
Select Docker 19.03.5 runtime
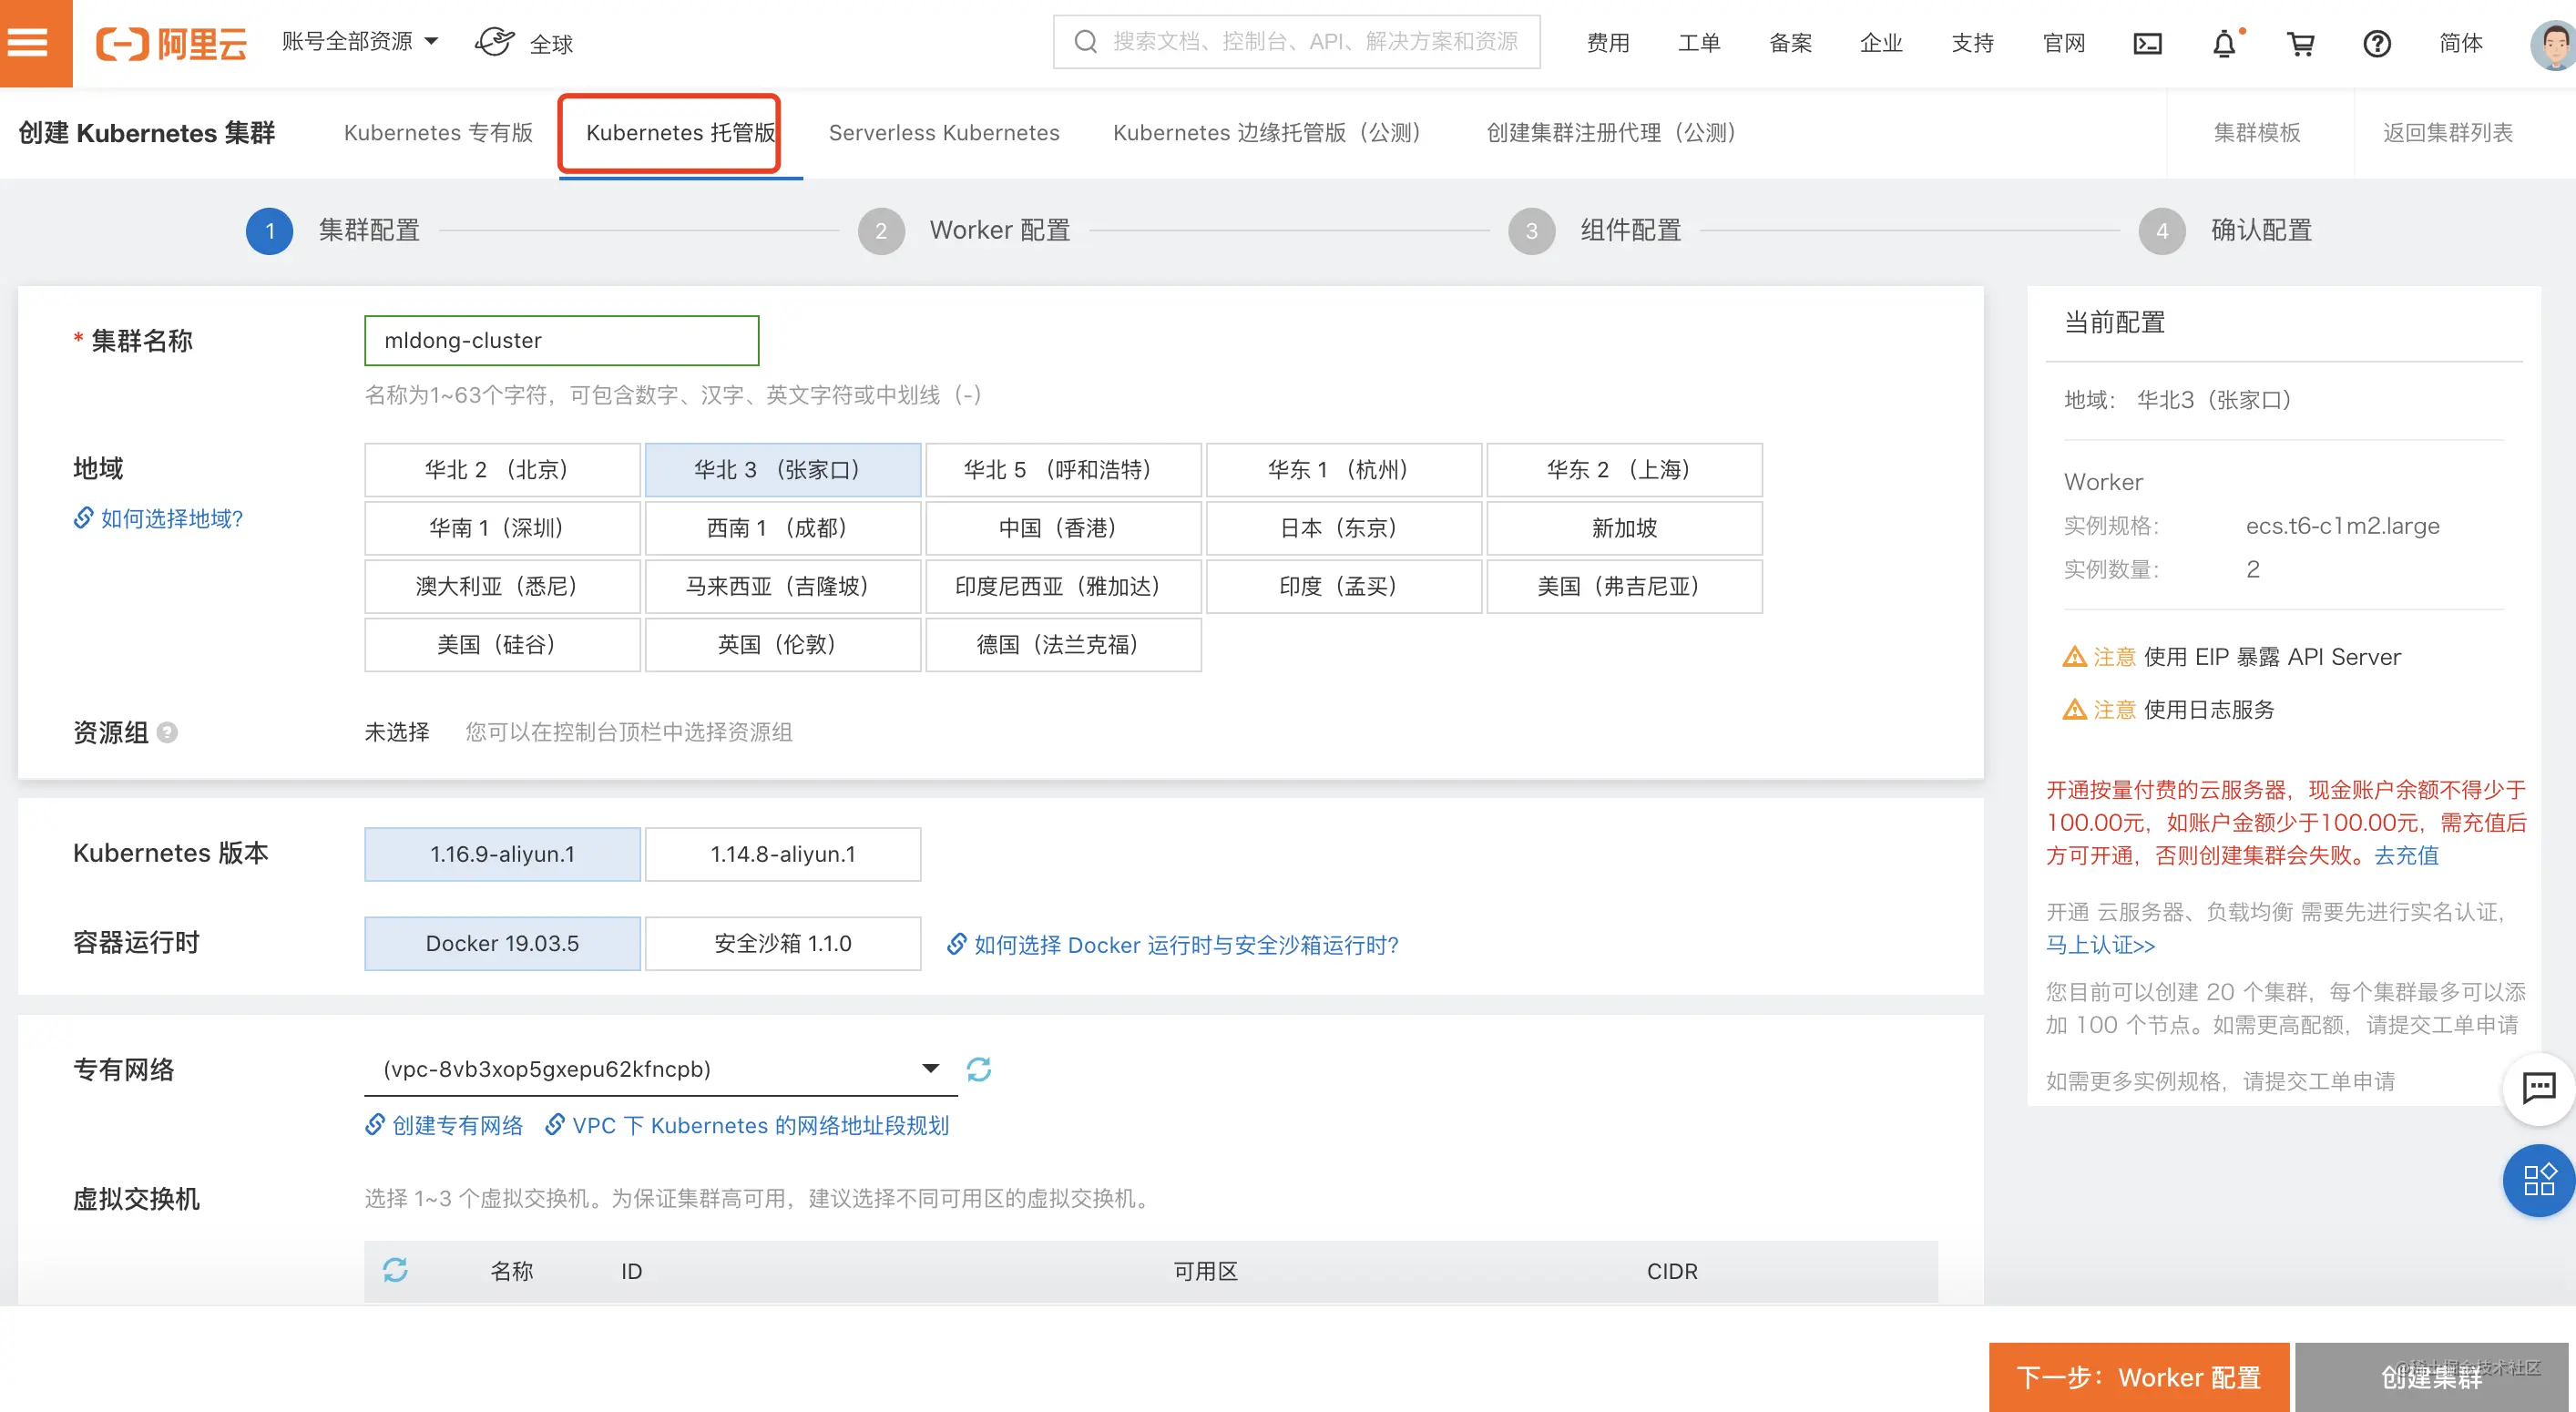pos(502,943)
